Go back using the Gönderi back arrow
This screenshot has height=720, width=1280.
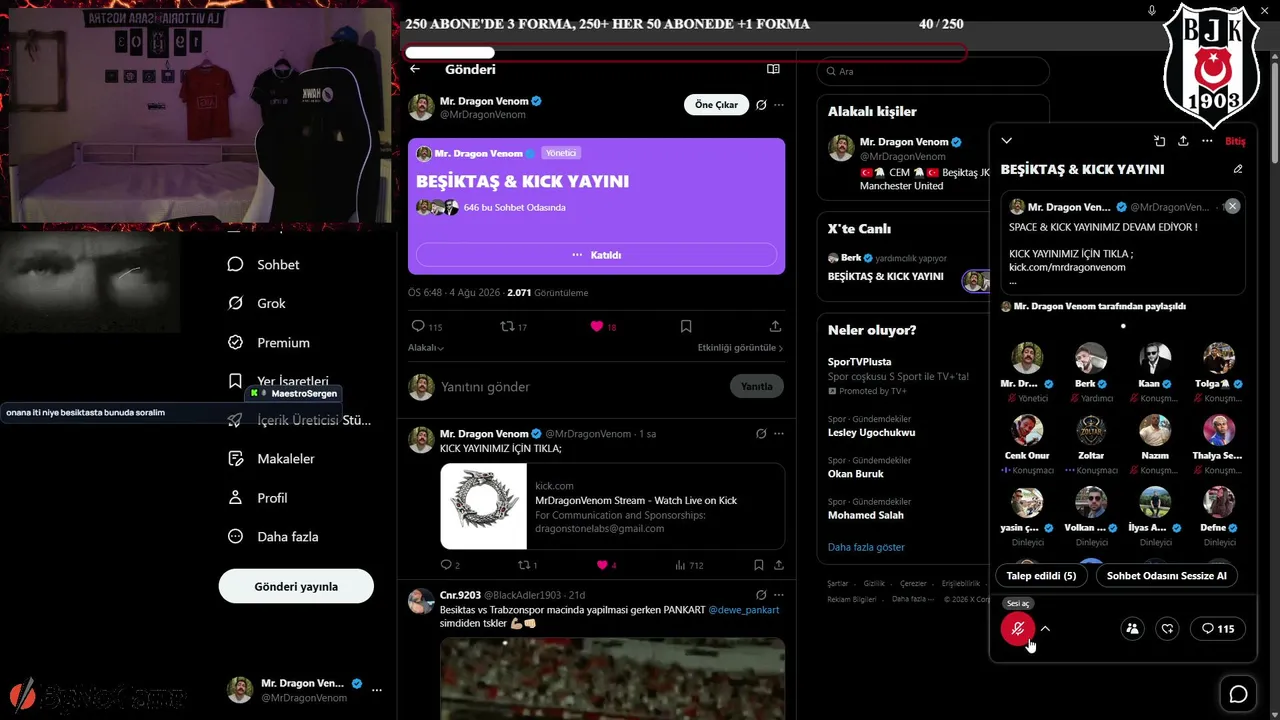click(415, 69)
